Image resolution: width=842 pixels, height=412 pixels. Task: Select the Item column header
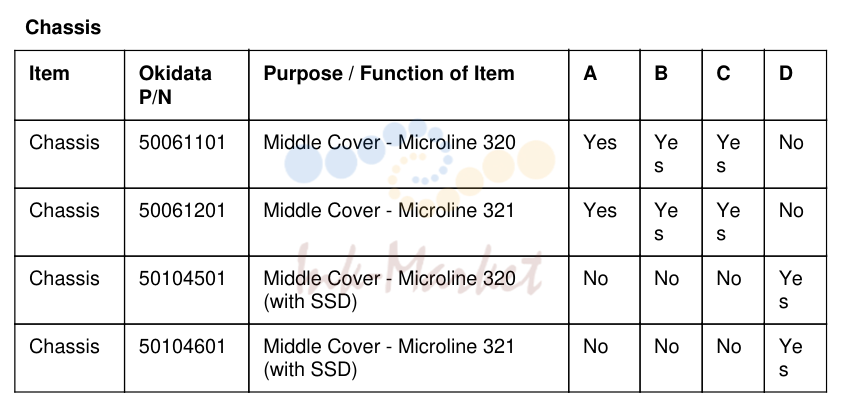[49, 74]
